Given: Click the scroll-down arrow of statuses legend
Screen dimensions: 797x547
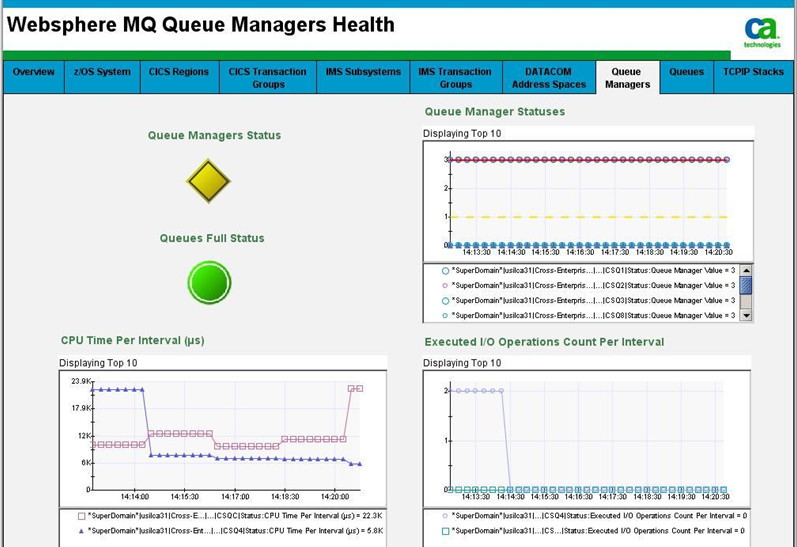Looking at the screenshot, I should pos(746,315).
